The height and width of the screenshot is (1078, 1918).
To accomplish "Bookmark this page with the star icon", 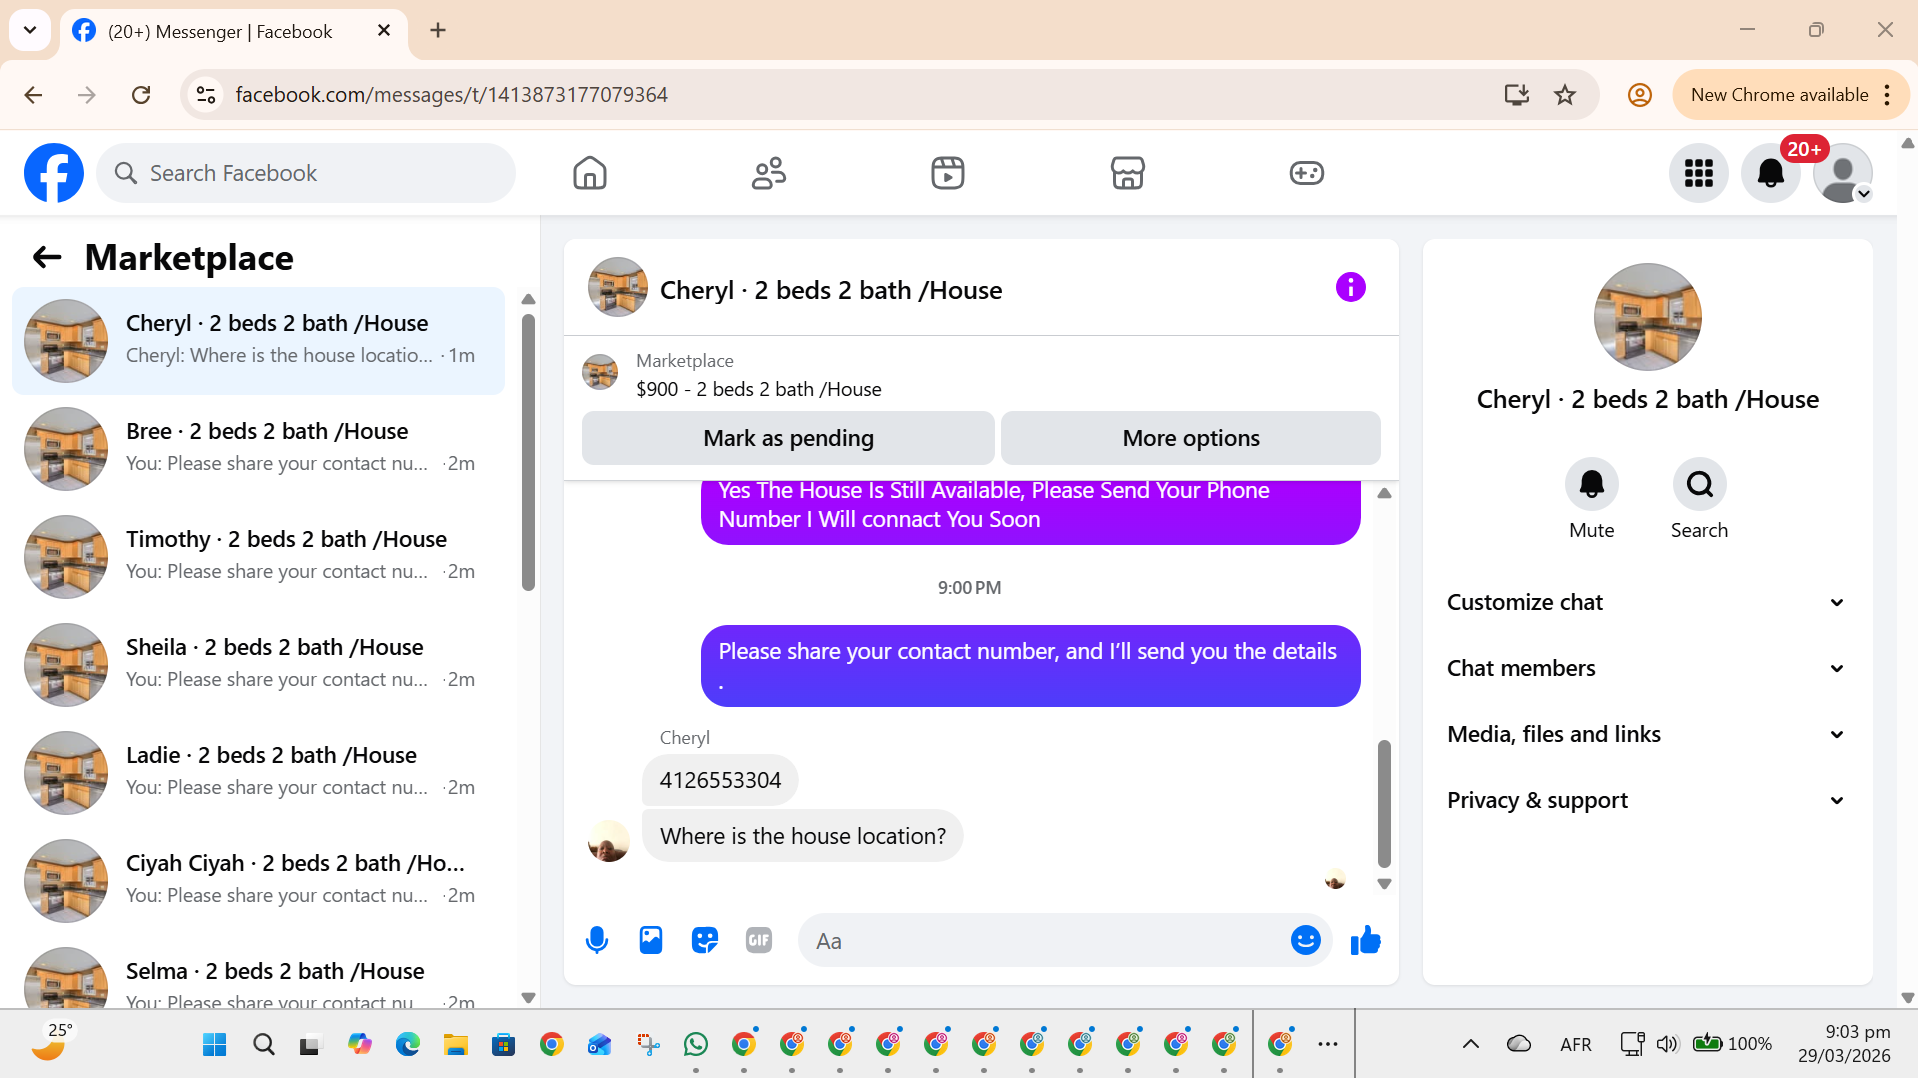I will pos(1565,95).
